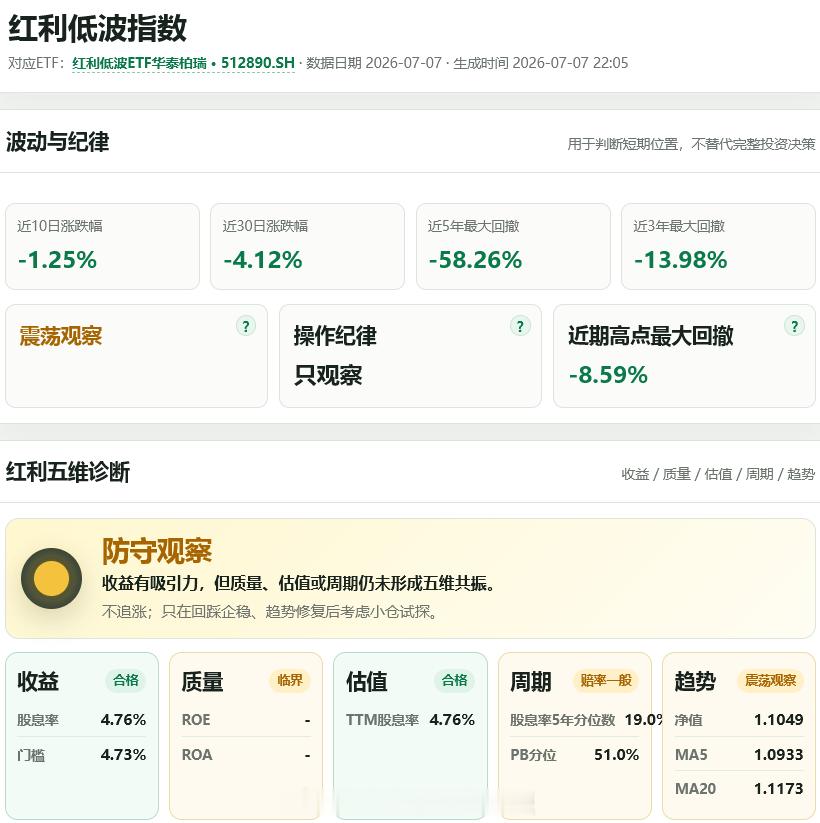Click the 用于判断短期位置 disclaimer text

click(691, 144)
